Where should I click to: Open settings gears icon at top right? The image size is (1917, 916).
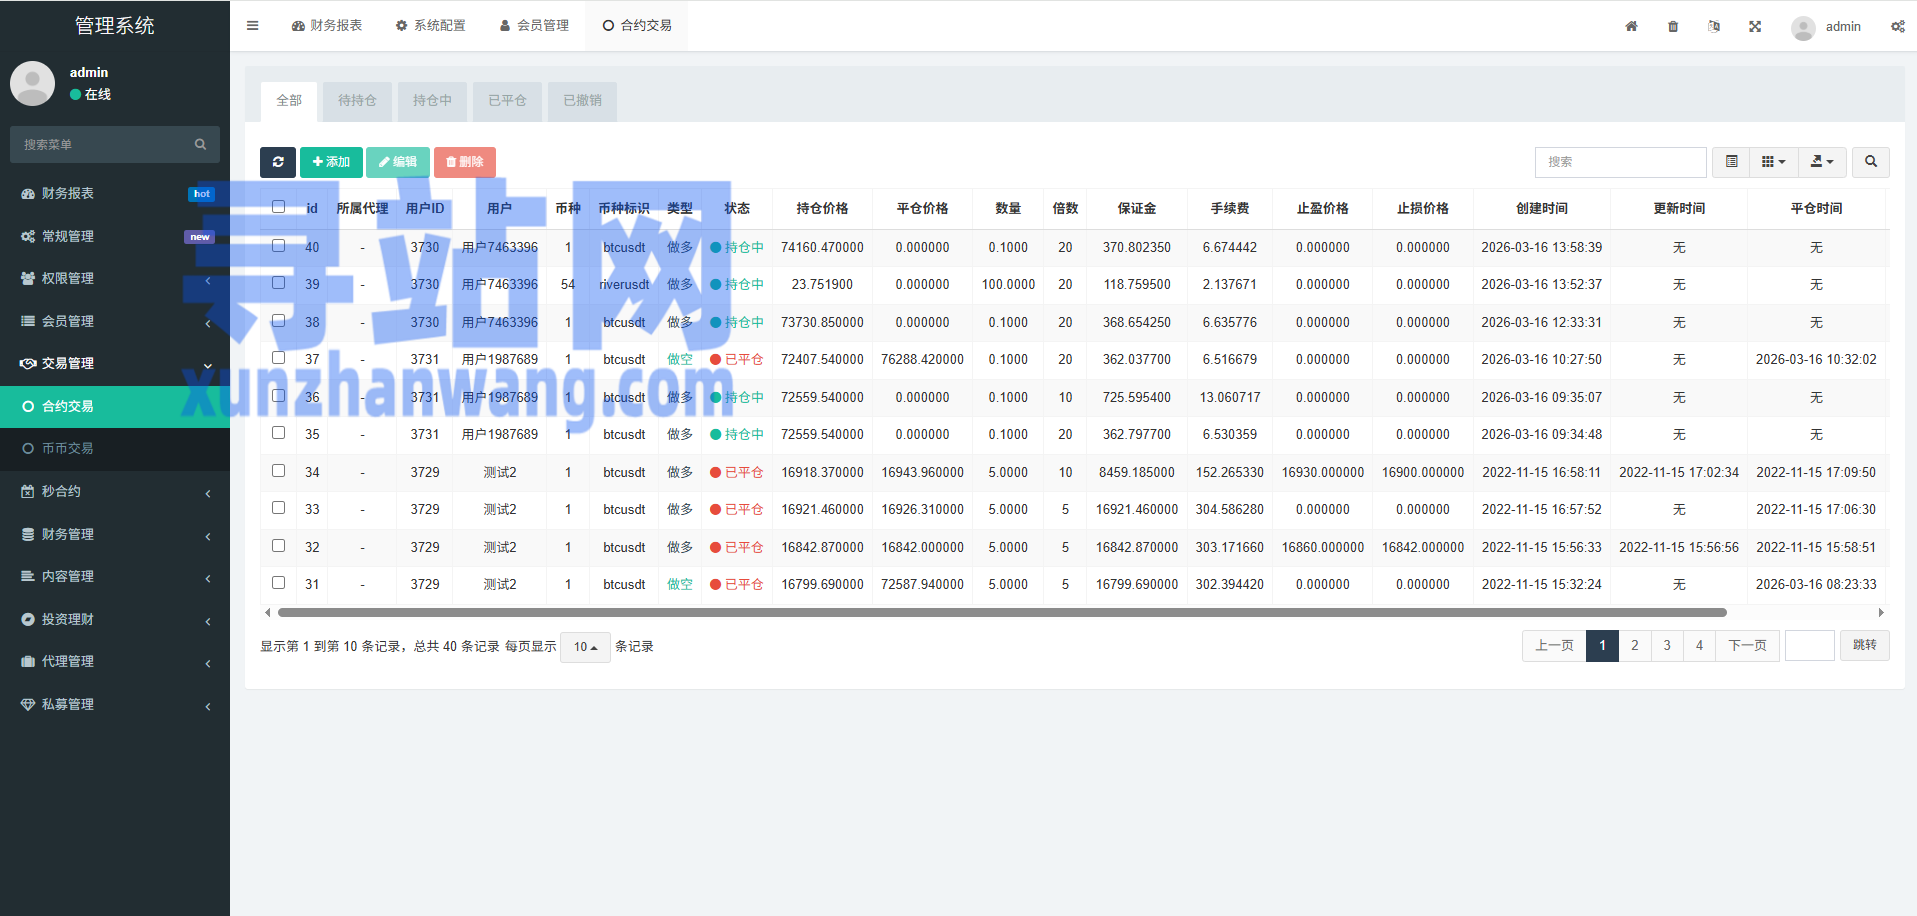(1897, 26)
